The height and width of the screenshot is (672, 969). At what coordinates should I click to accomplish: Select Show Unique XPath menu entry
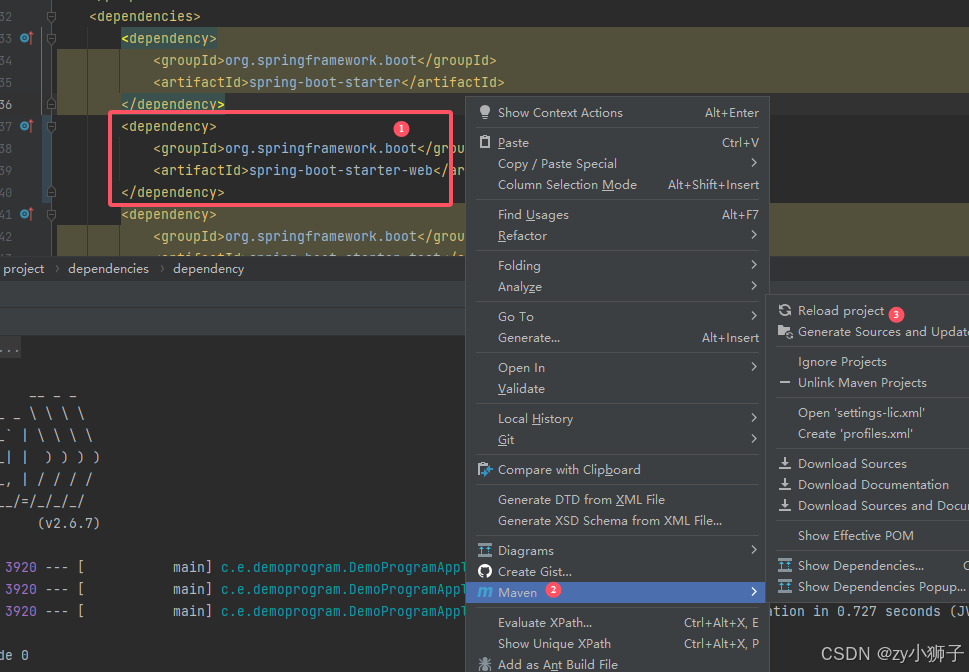(617, 644)
